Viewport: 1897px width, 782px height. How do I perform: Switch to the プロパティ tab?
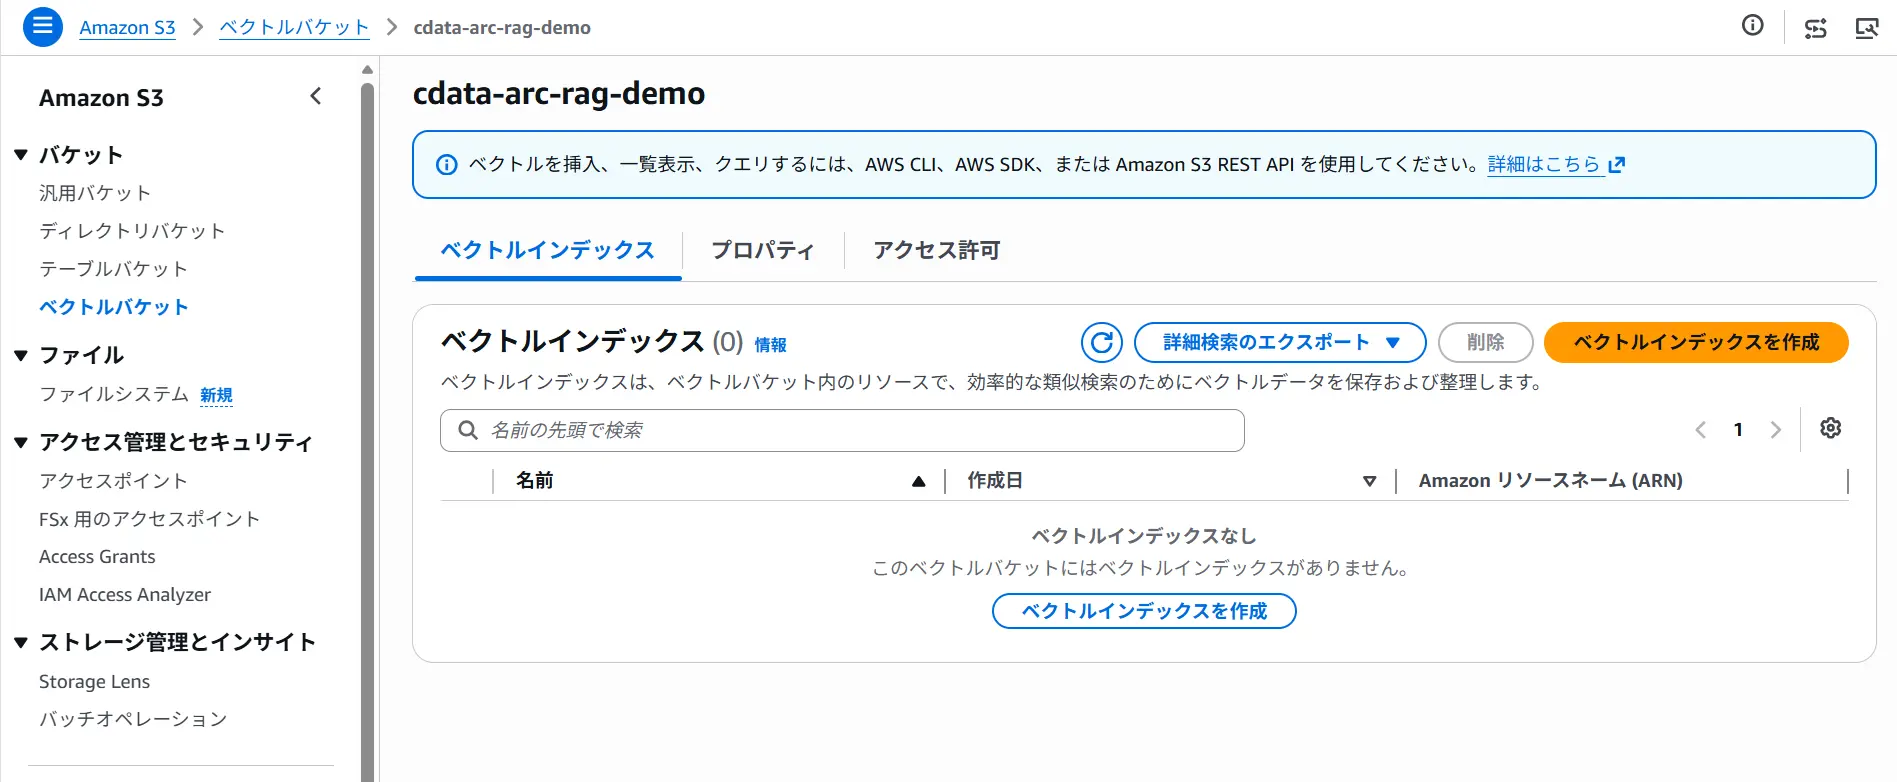(763, 250)
